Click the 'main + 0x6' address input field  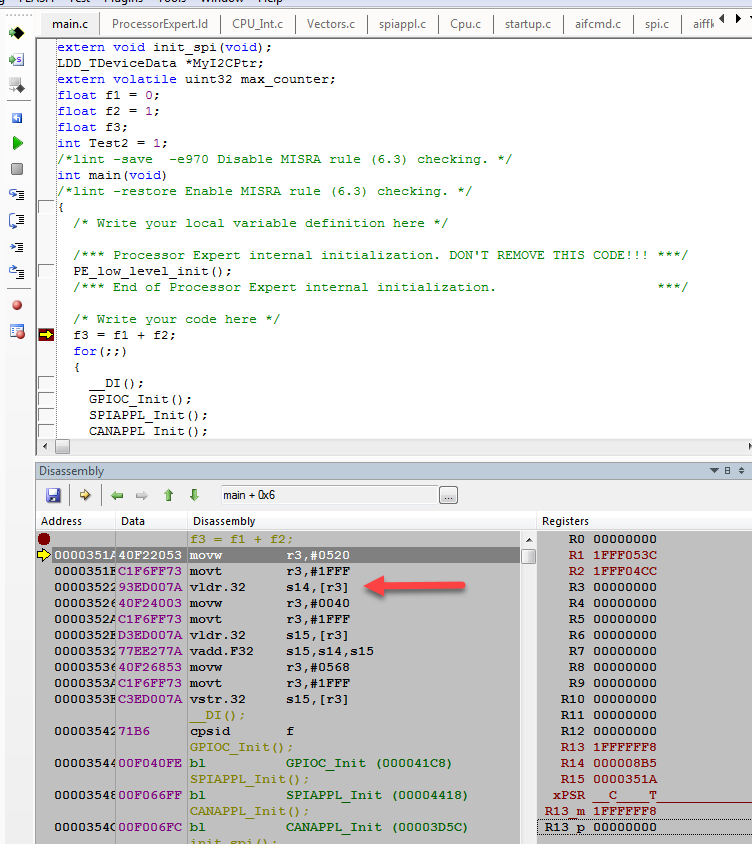point(329,495)
